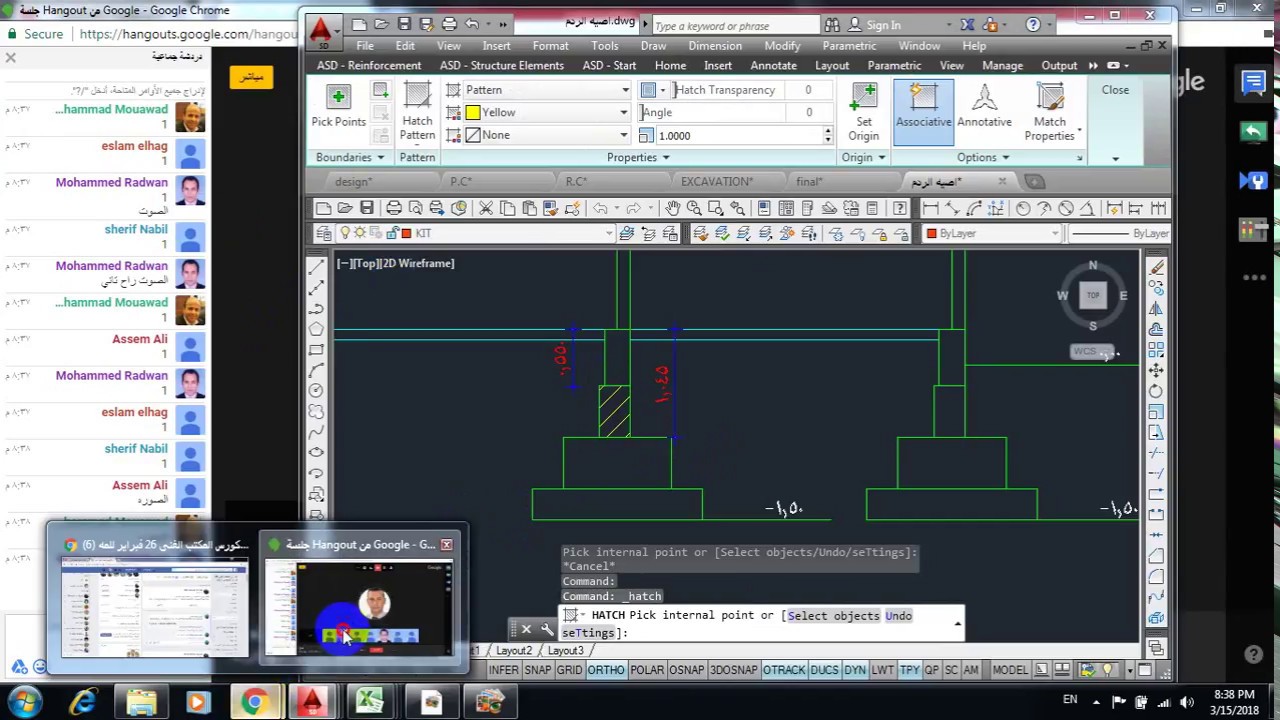Image resolution: width=1280 pixels, height=720 pixels.
Task: Open the Layer Properties Manager icon
Action: click(323, 233)
